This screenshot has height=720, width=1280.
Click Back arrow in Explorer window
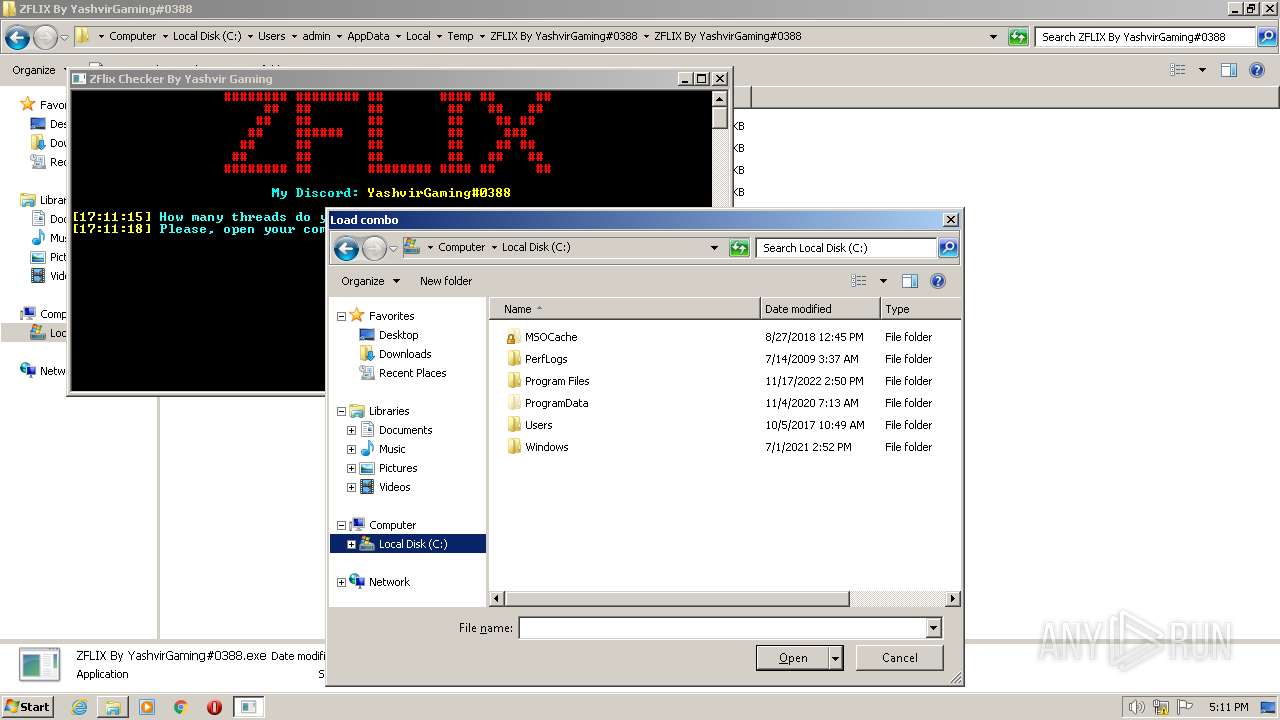point(17,37)
